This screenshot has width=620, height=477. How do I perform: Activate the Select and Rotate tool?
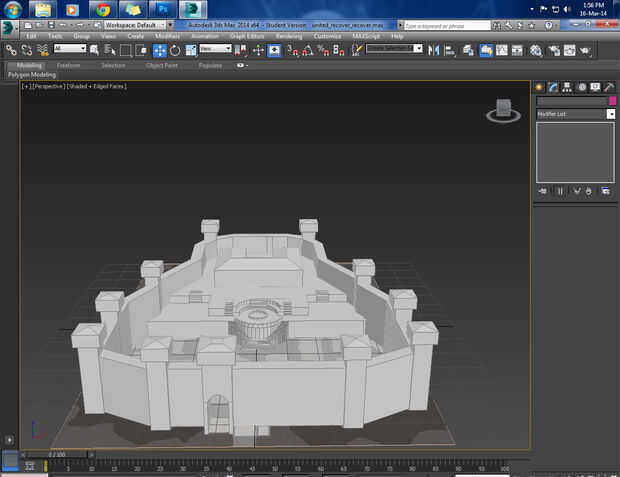click(x=175, y=49)
